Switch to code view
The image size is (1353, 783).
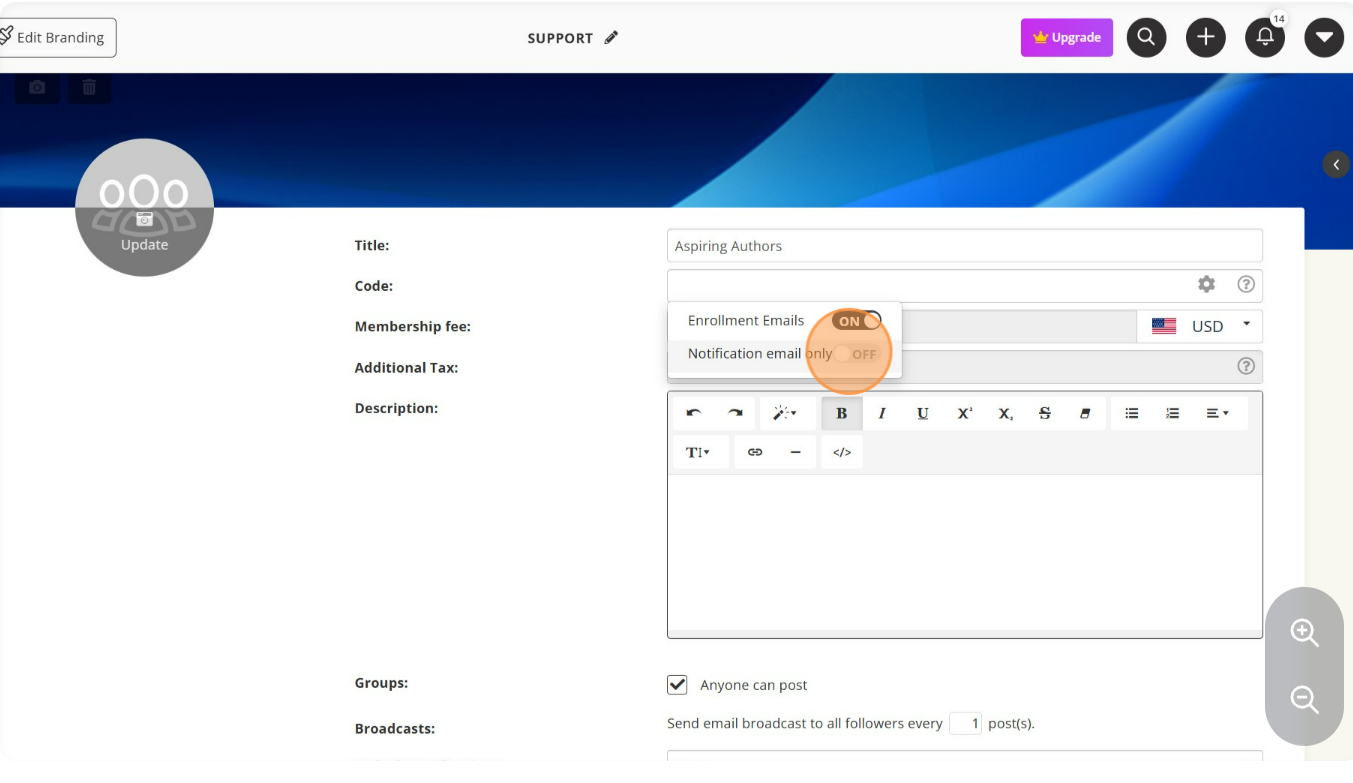842,452
